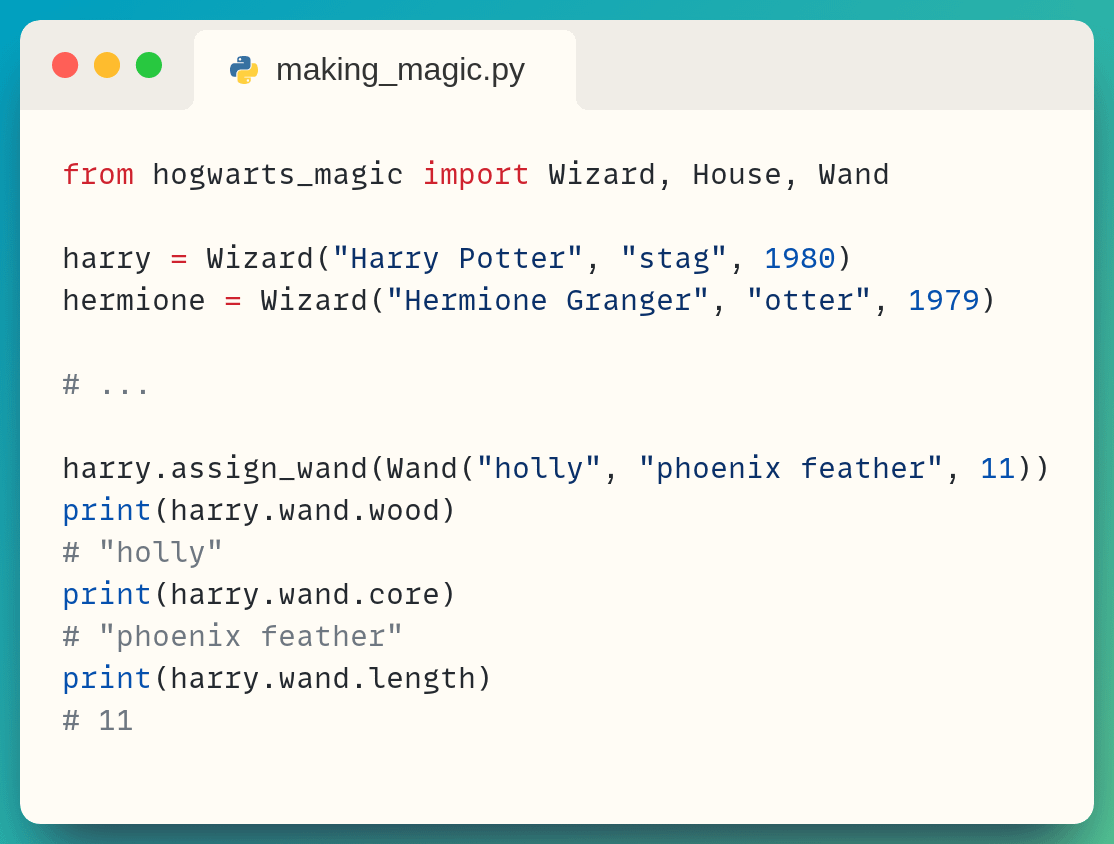Viewport: 1114px width, 844px height.
Task: Place cursor in print(harry.wand.length) statement
Action: coord(276,679)
